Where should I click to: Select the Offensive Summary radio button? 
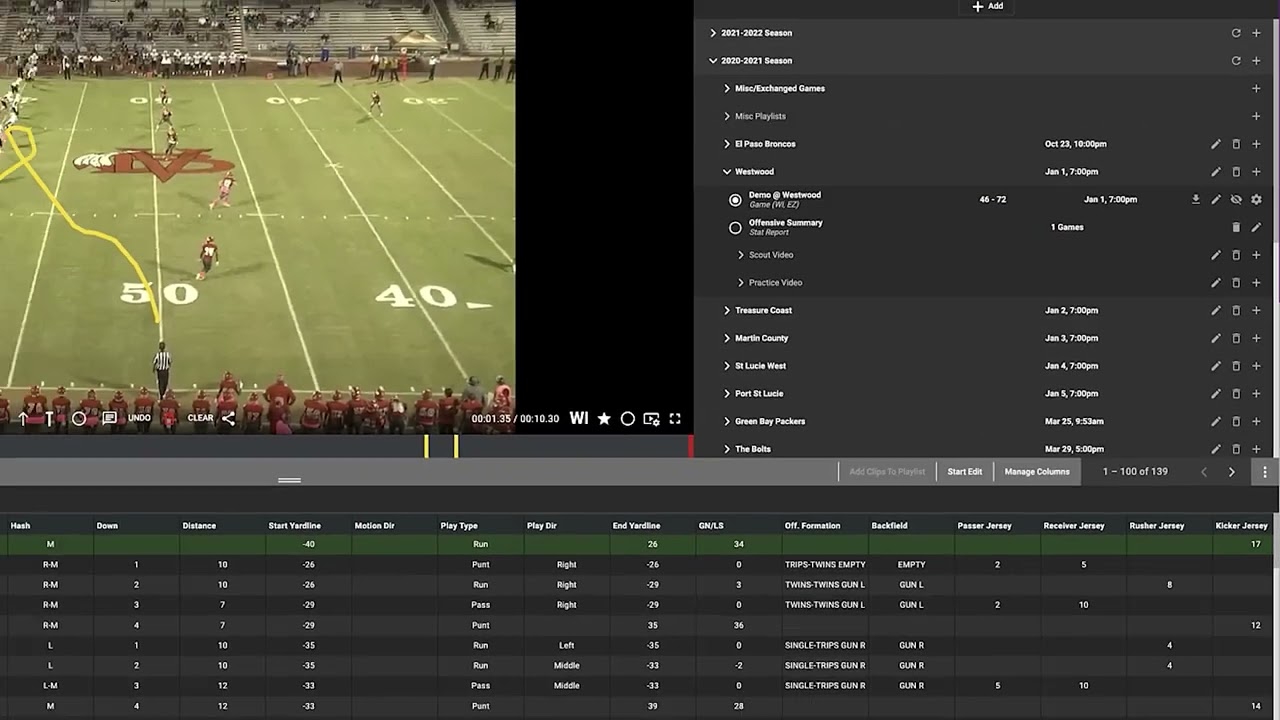[x=735, y=228]
